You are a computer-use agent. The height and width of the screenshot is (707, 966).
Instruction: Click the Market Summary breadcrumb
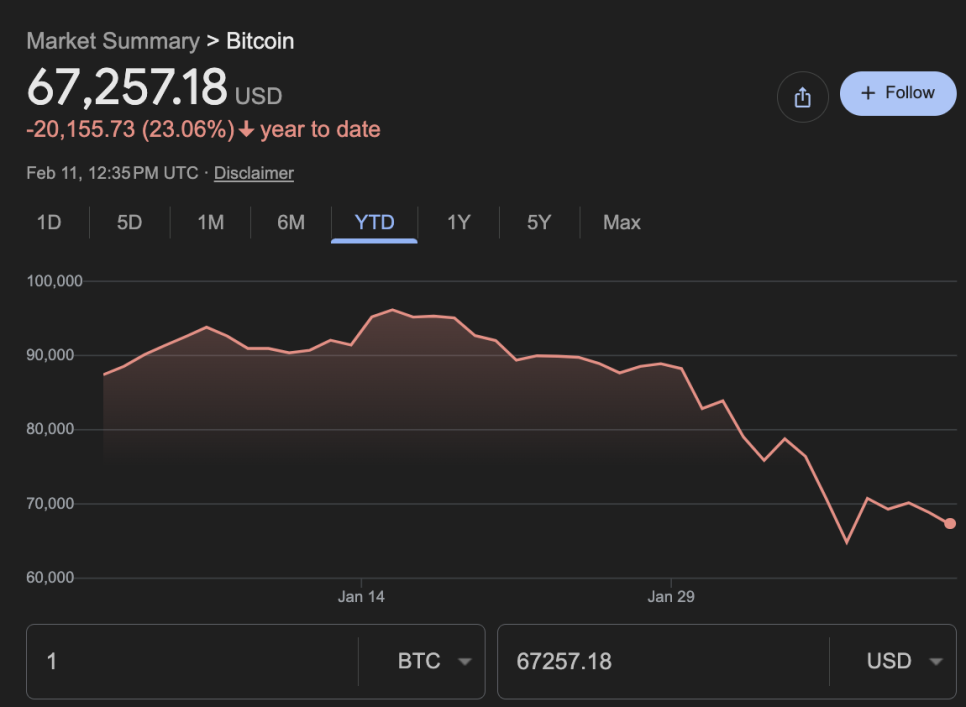pos(113,41)
